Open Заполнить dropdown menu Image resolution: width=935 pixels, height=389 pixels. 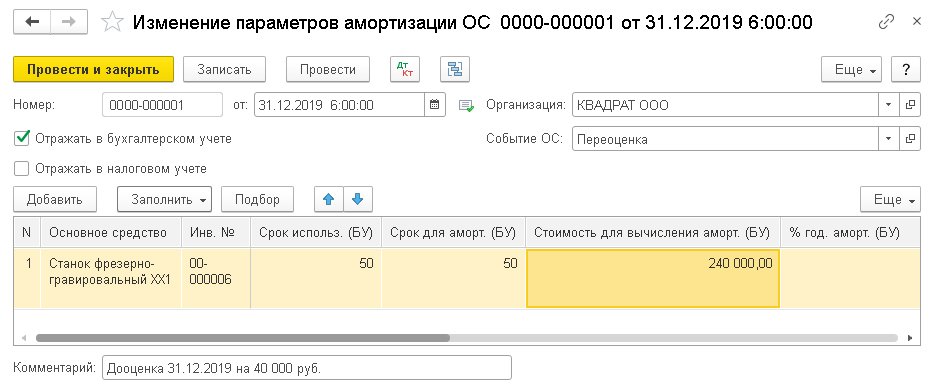[165, 199]
